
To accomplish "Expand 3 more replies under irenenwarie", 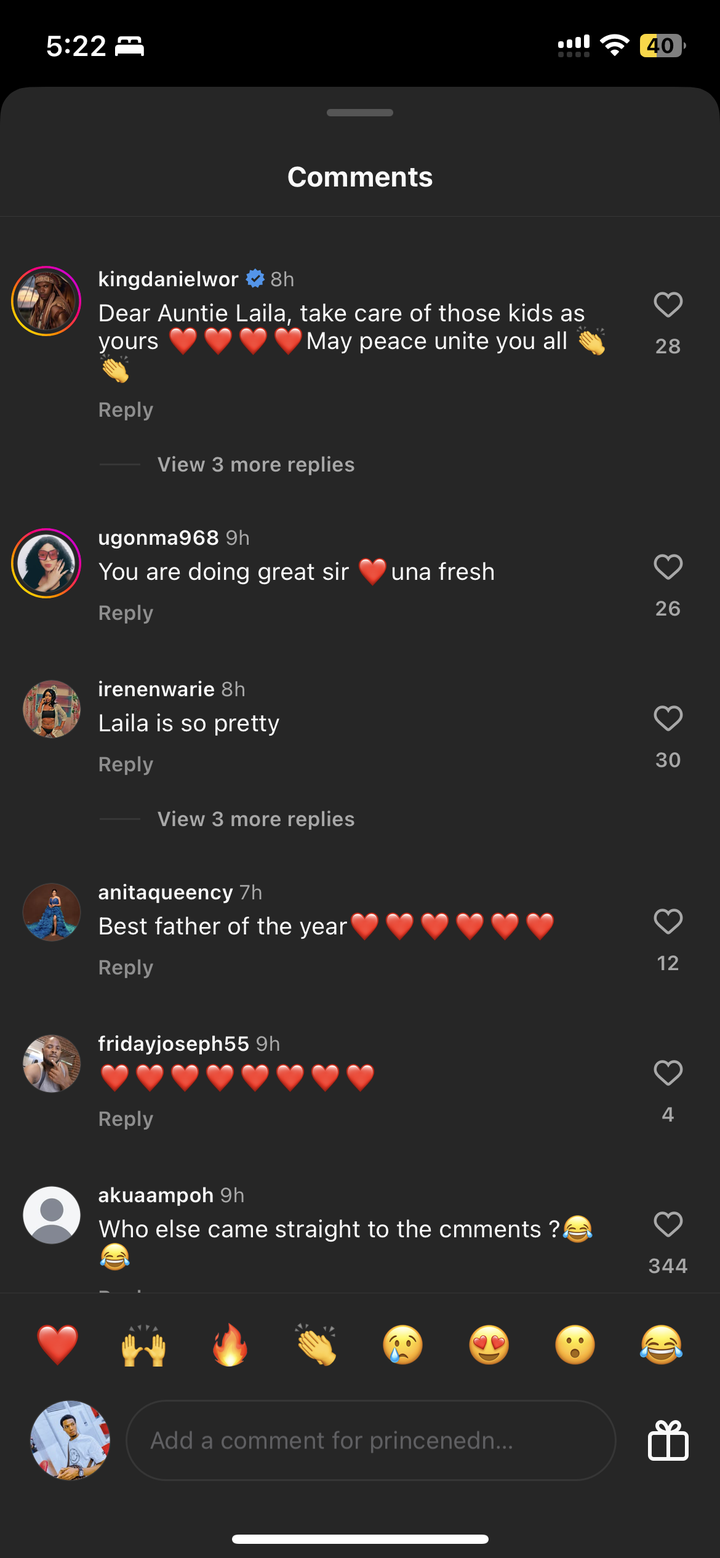I will 256,819.
